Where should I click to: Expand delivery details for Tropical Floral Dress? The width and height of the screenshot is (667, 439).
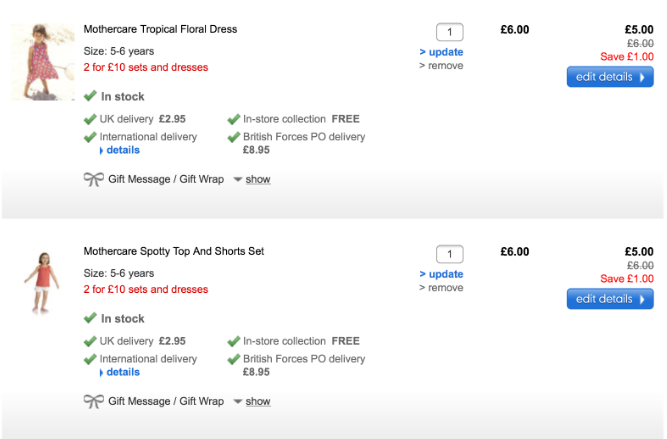tap(122, 150)
